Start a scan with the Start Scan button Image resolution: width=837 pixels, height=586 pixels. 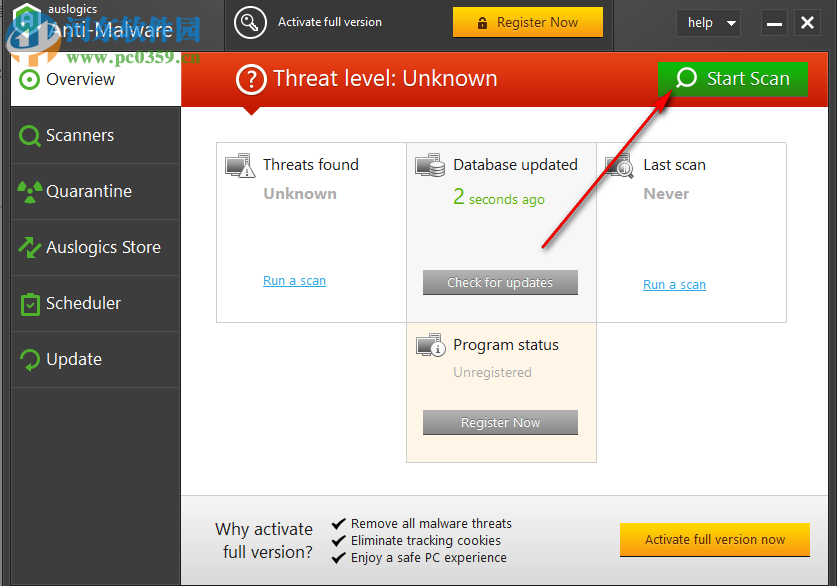(732, 79)
